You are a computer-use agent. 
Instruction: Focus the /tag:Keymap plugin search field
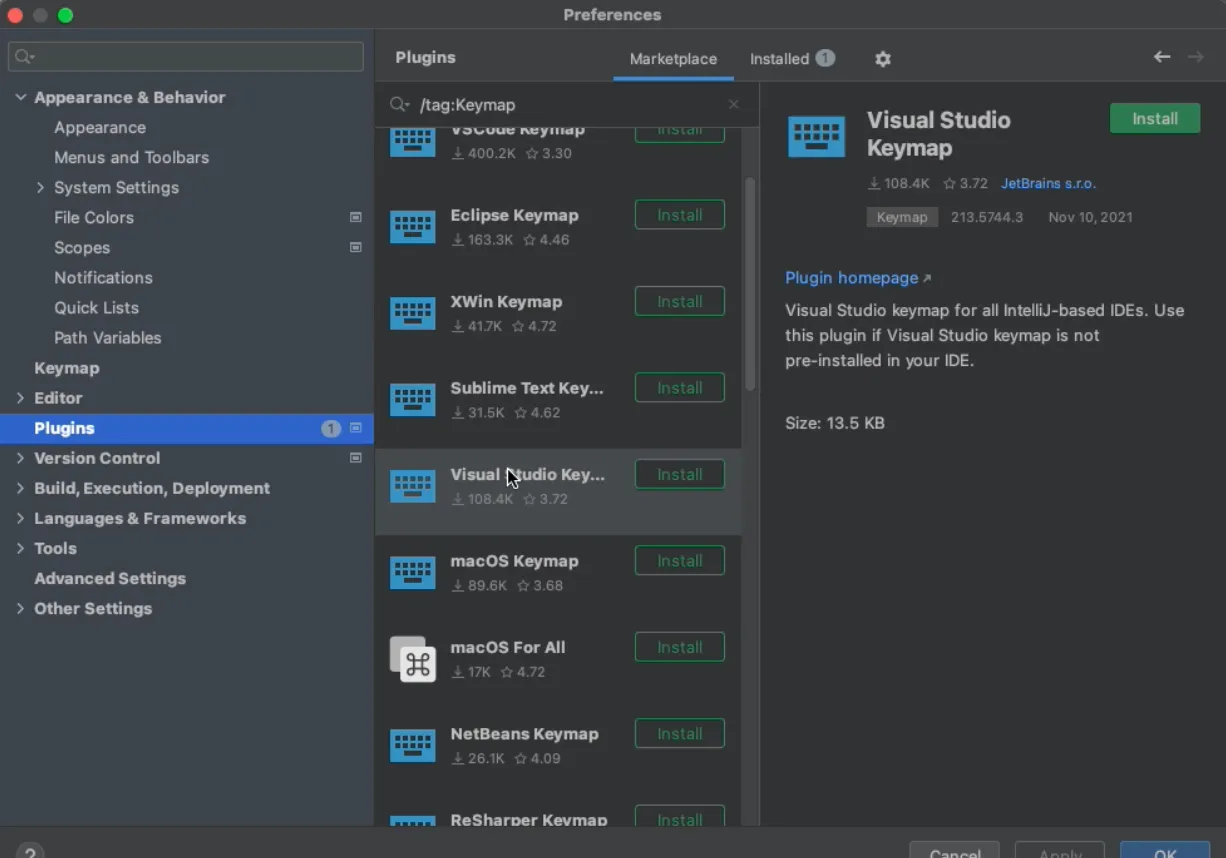coord(565,104)
